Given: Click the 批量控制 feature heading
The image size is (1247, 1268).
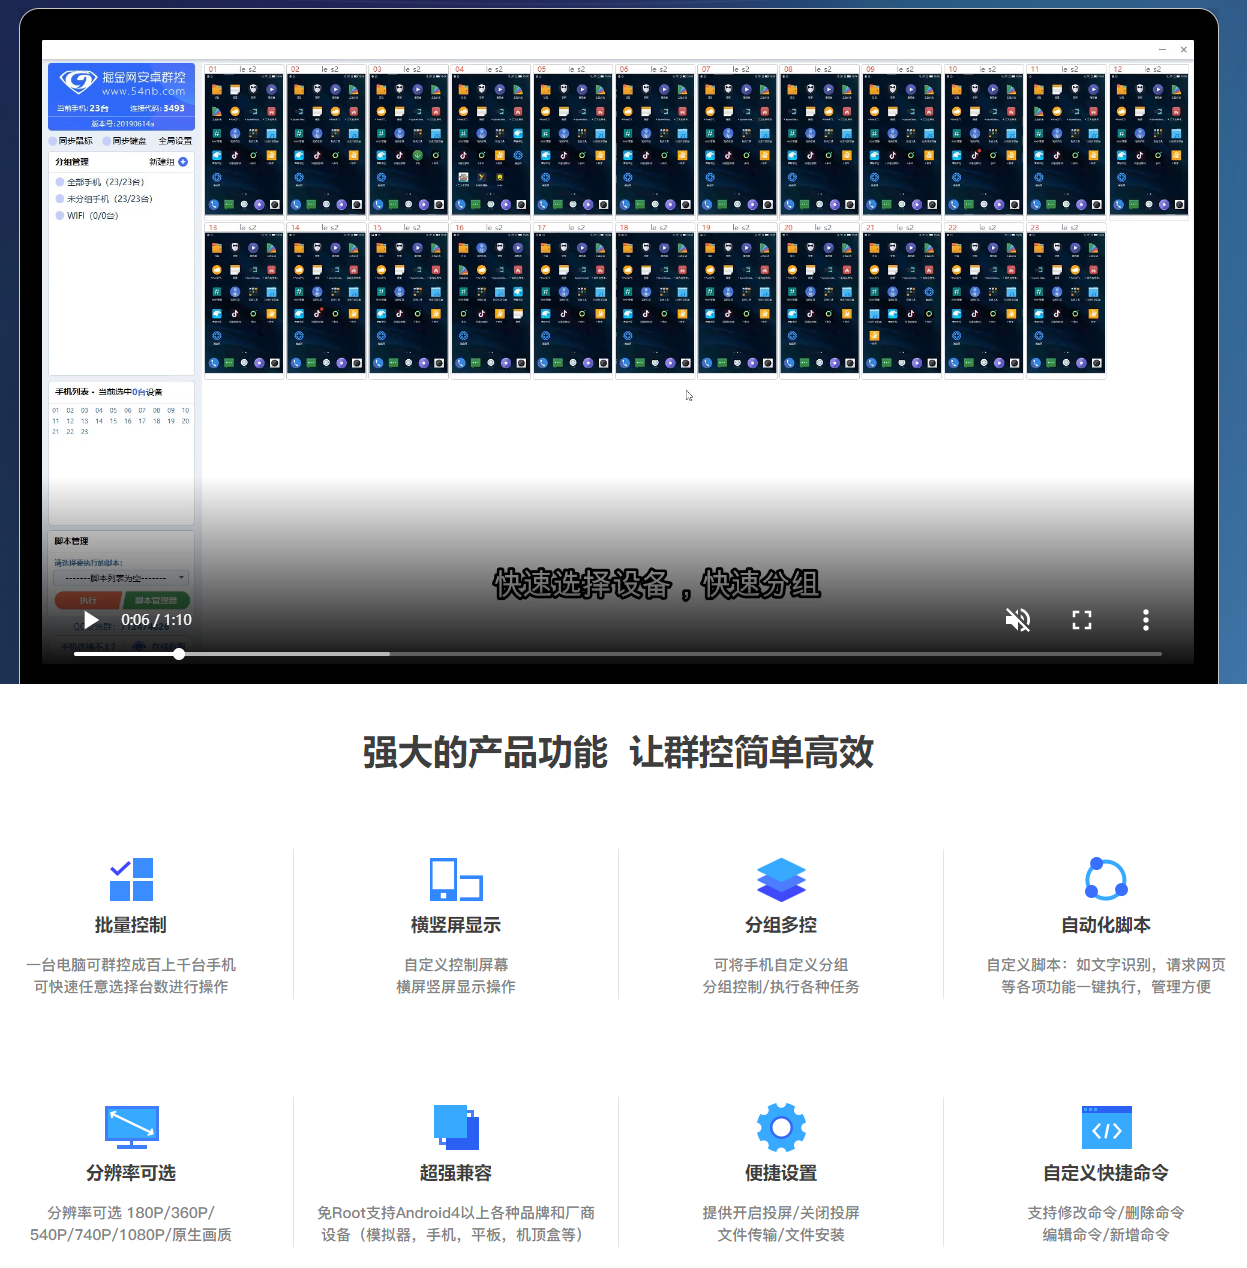Looking at the screenshot, I should coord(131,925).
